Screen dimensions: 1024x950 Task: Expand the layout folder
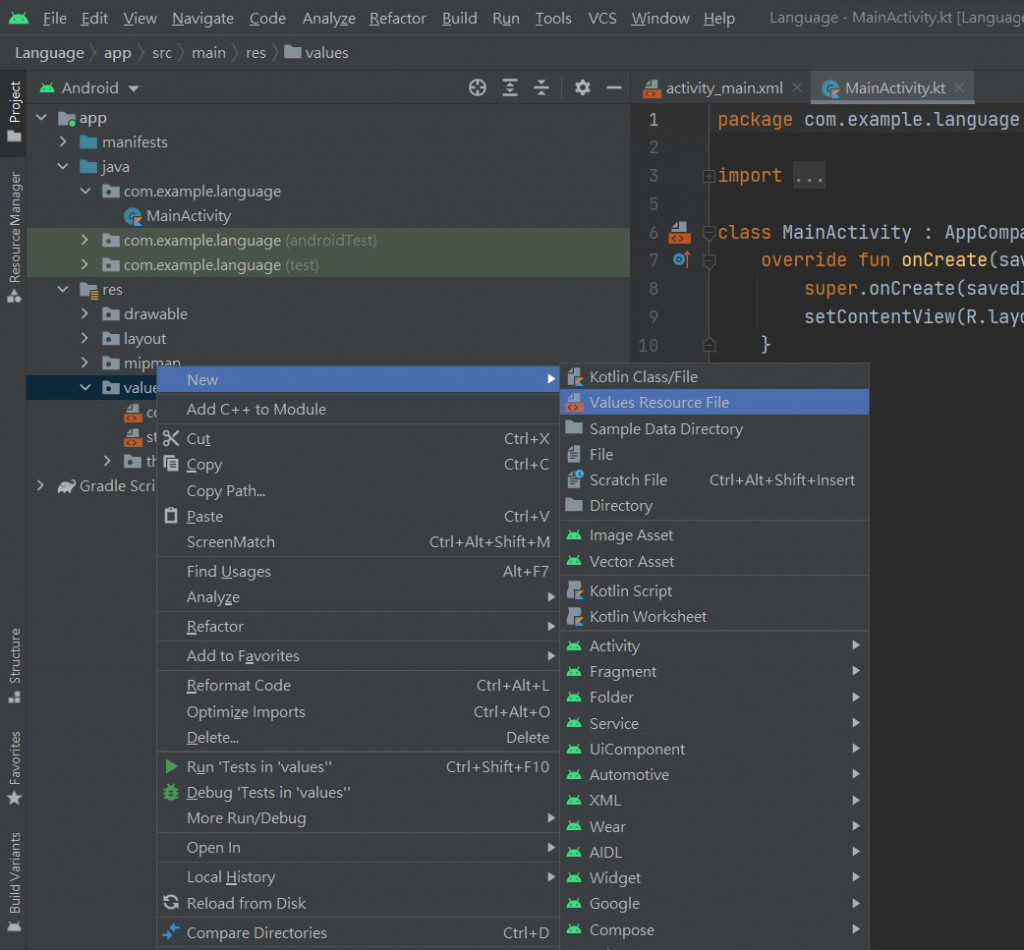click(x=85, y=338)
